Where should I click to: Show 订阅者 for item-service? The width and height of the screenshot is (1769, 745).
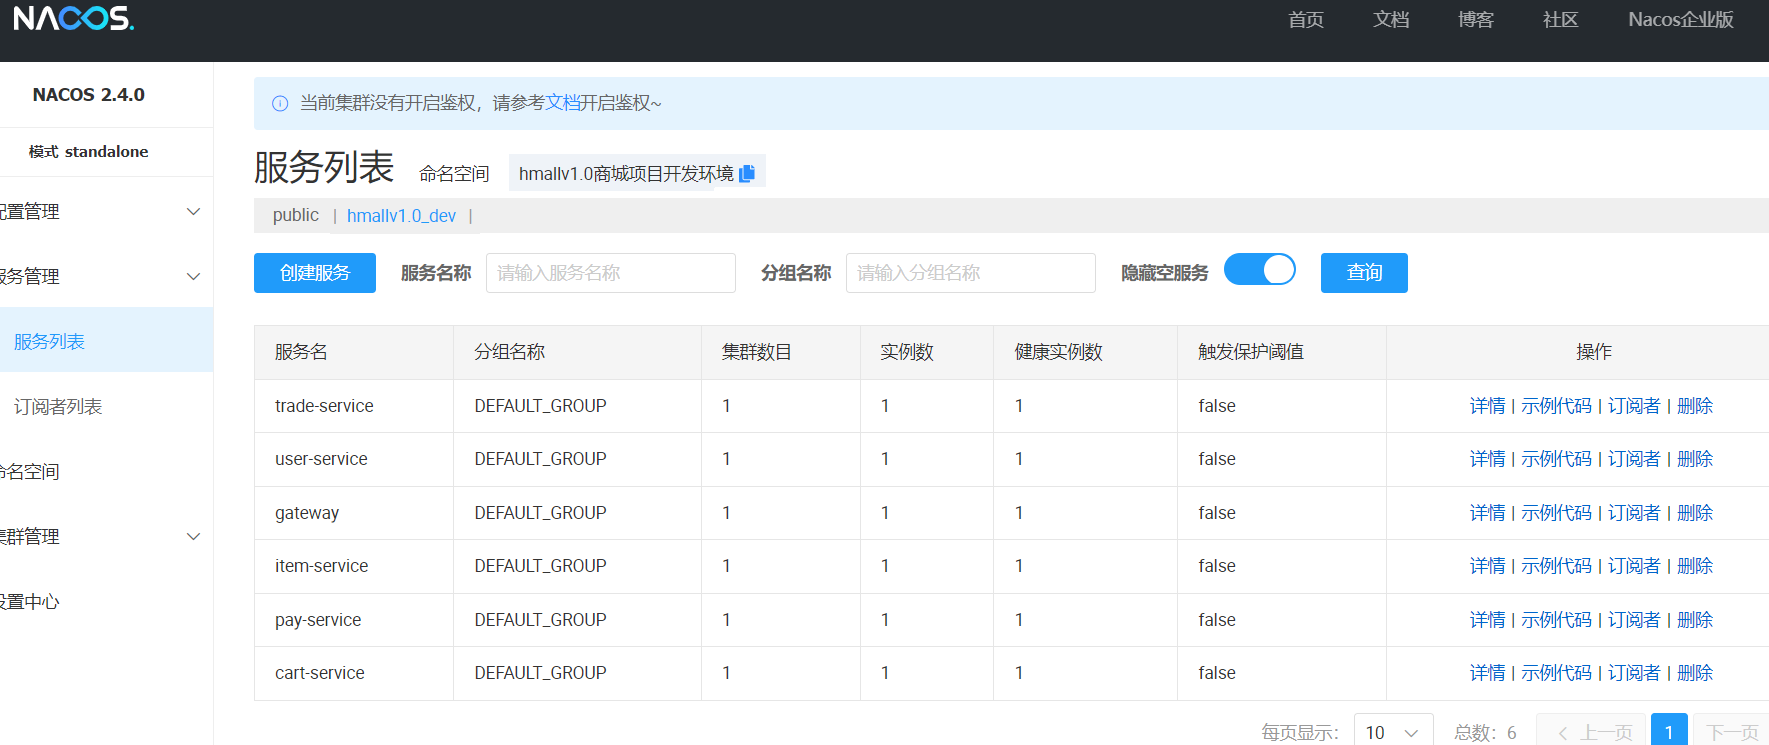point(1634,566)
